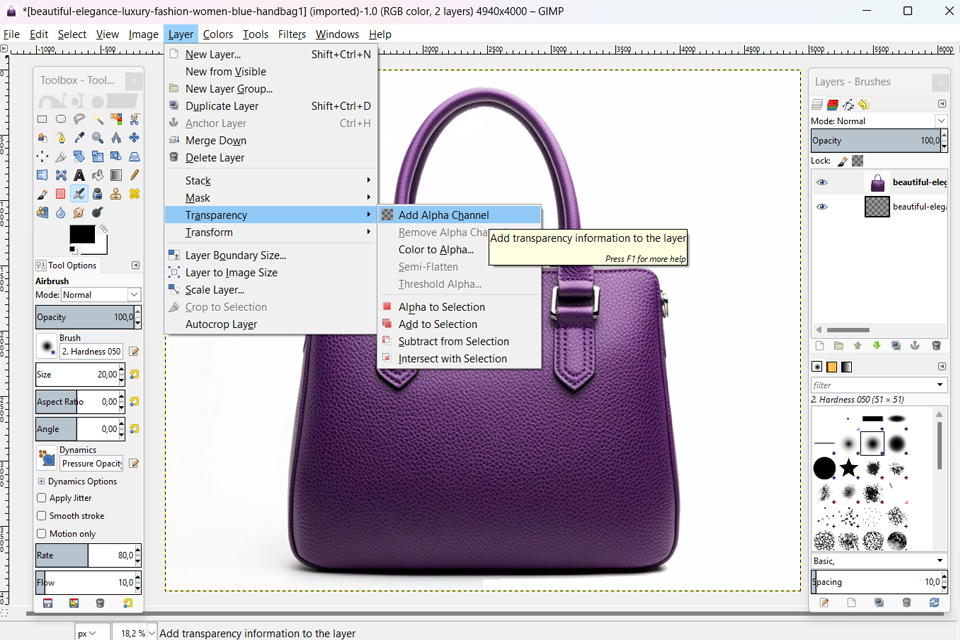The height and width of the screenshot is (640, 960).
Task: Select the Eraser tool
Action: tap(61, 194)
